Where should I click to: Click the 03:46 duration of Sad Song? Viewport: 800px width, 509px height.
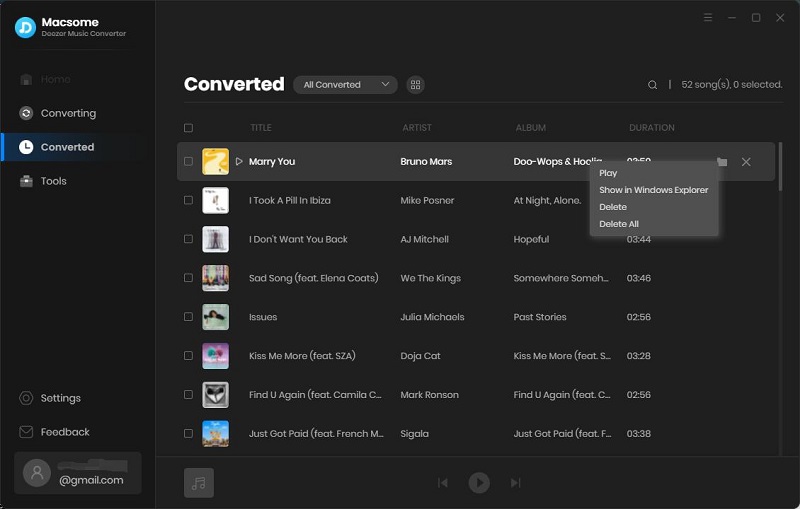coord(638,278)
